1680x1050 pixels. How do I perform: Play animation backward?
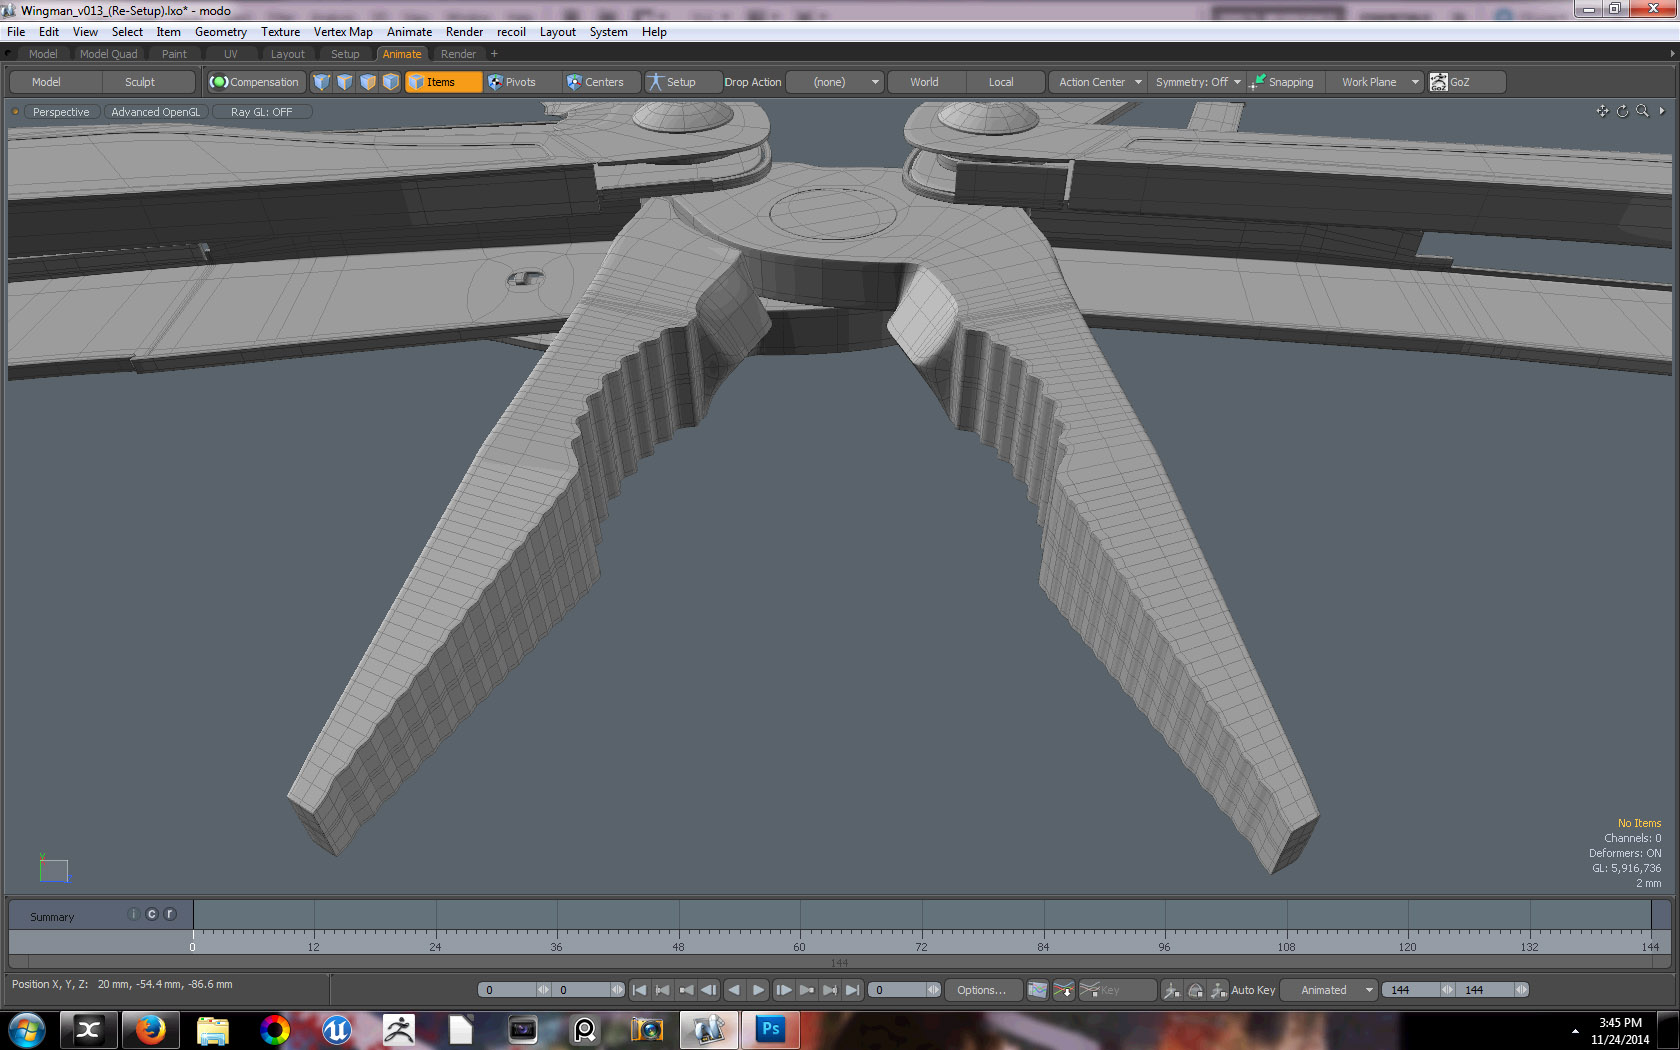(x=734, y=990)
